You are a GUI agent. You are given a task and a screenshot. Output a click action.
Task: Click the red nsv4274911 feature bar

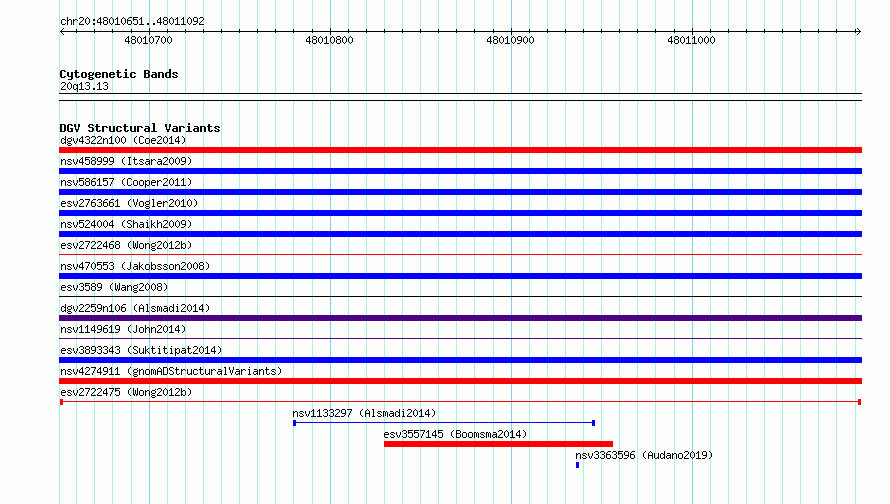460,381
